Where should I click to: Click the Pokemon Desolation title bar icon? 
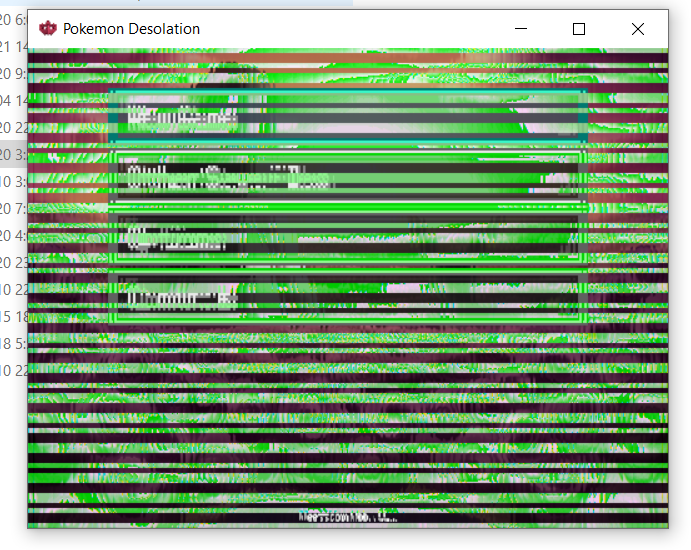pos(47,29)
